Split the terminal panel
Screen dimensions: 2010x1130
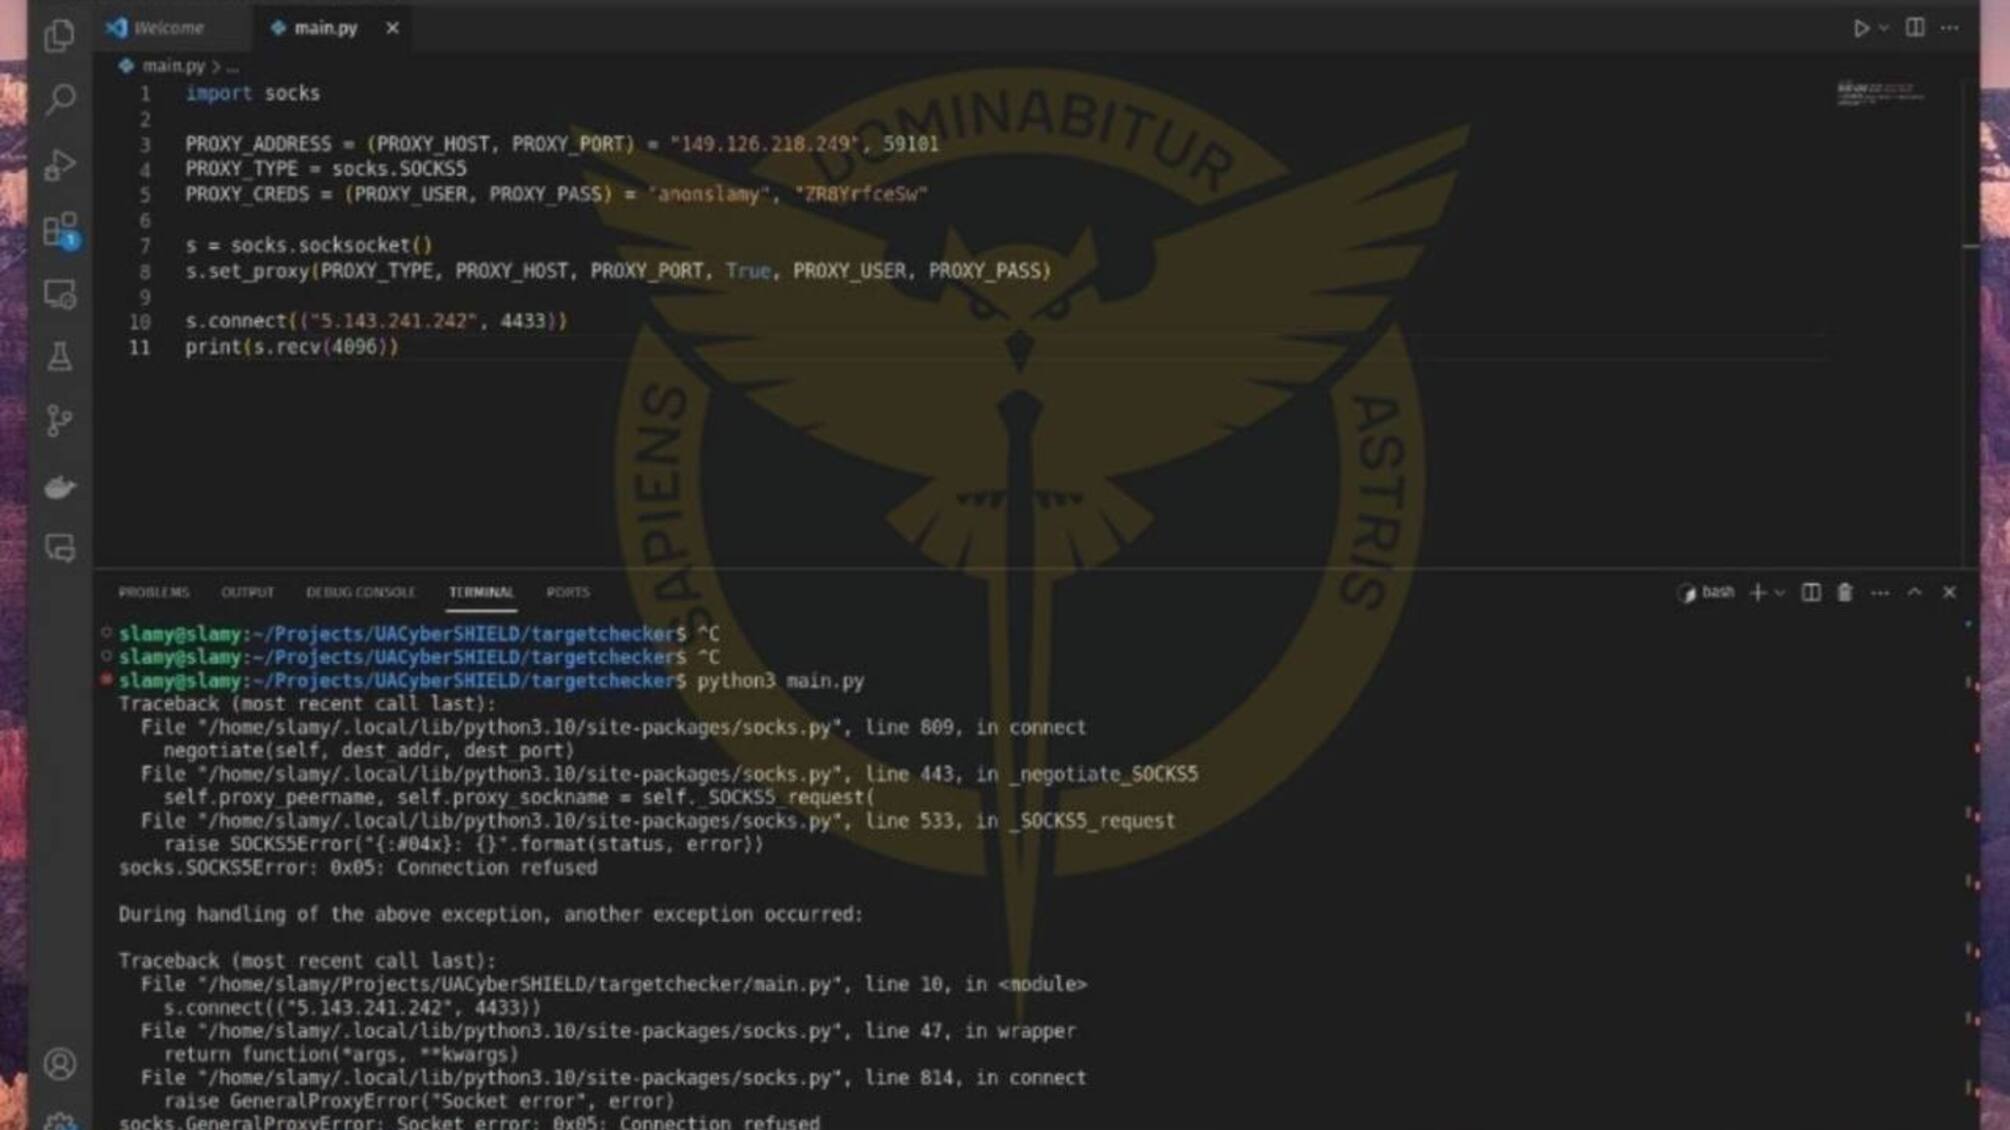[1811, 593]
